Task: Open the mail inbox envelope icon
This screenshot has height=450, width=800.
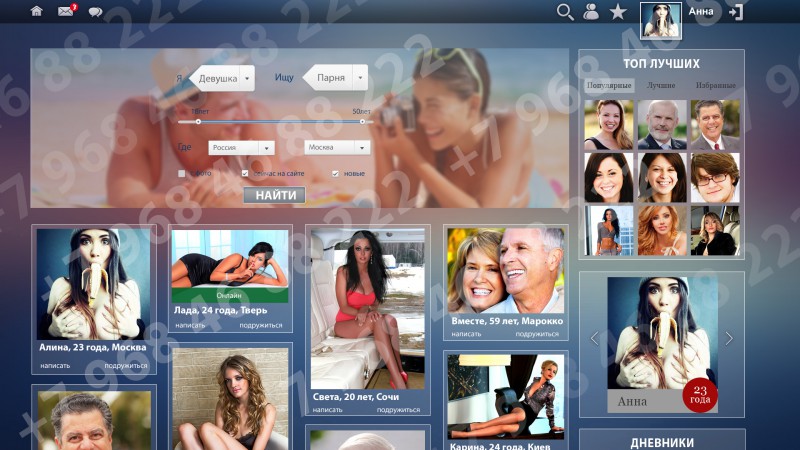Action: click(x=67, y=10)
